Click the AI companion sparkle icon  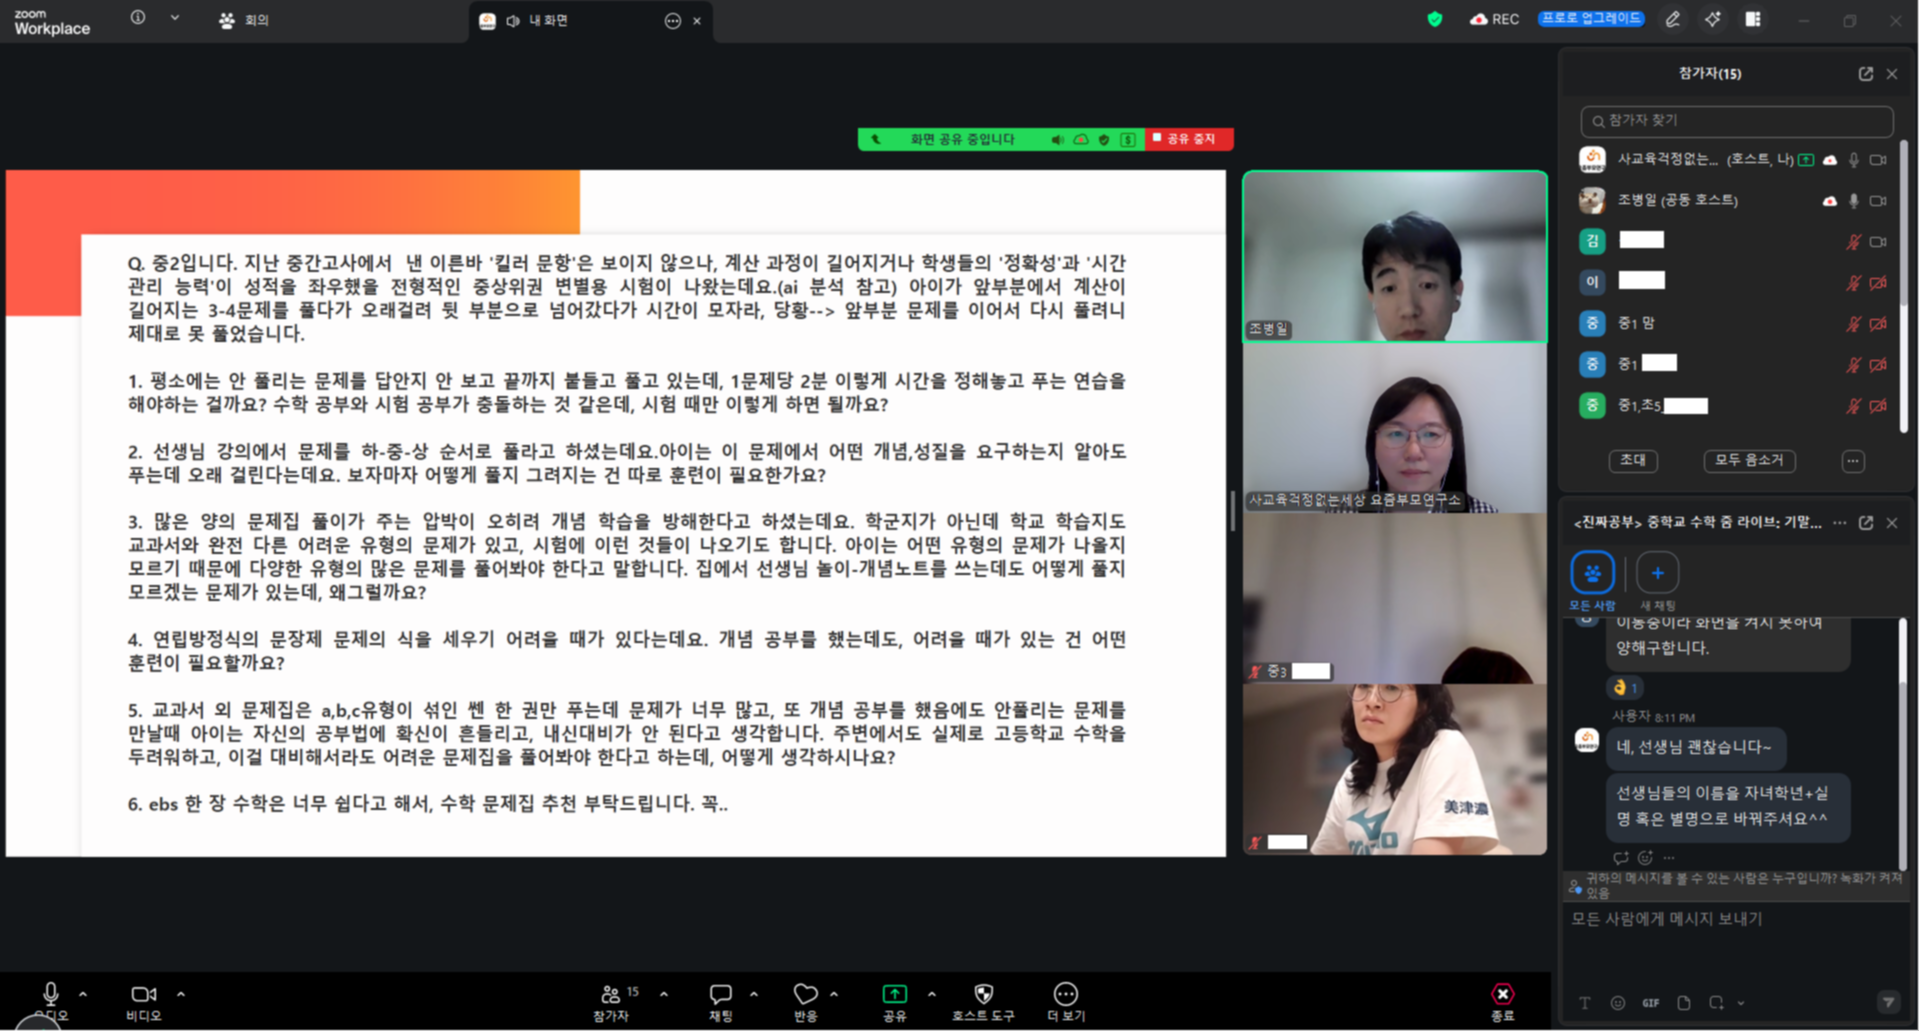(x=1713, y=19)
